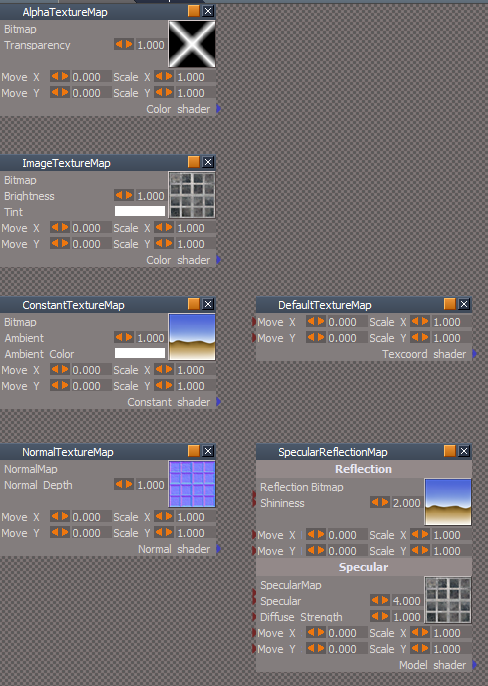Open the Reflection Bitmap sky thumbnail
Screen dimensions: 488x686
tap(448, 502)
